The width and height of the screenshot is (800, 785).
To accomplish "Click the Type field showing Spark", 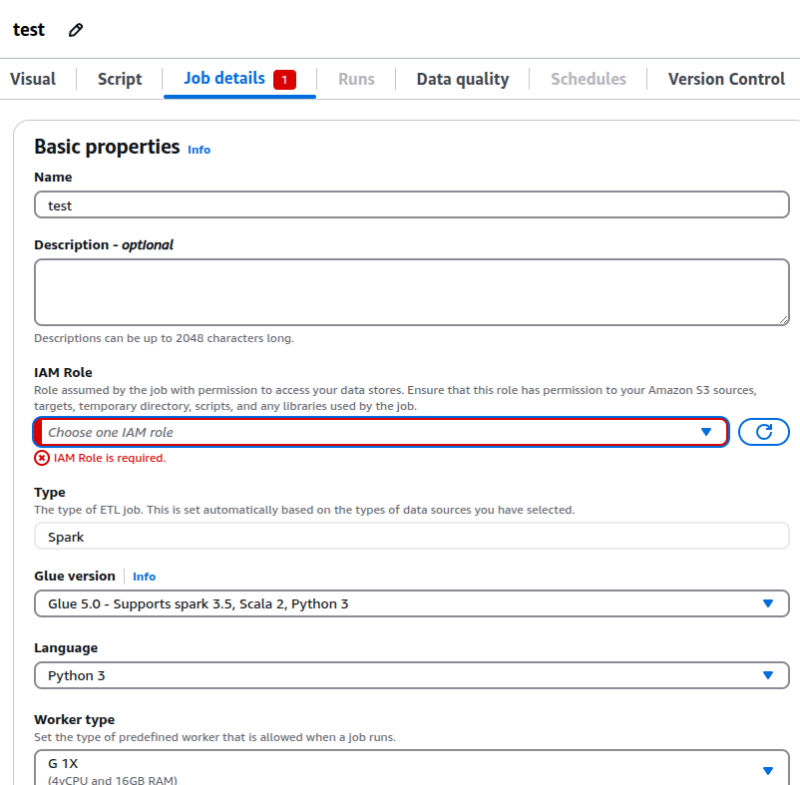I will [411, 537].
